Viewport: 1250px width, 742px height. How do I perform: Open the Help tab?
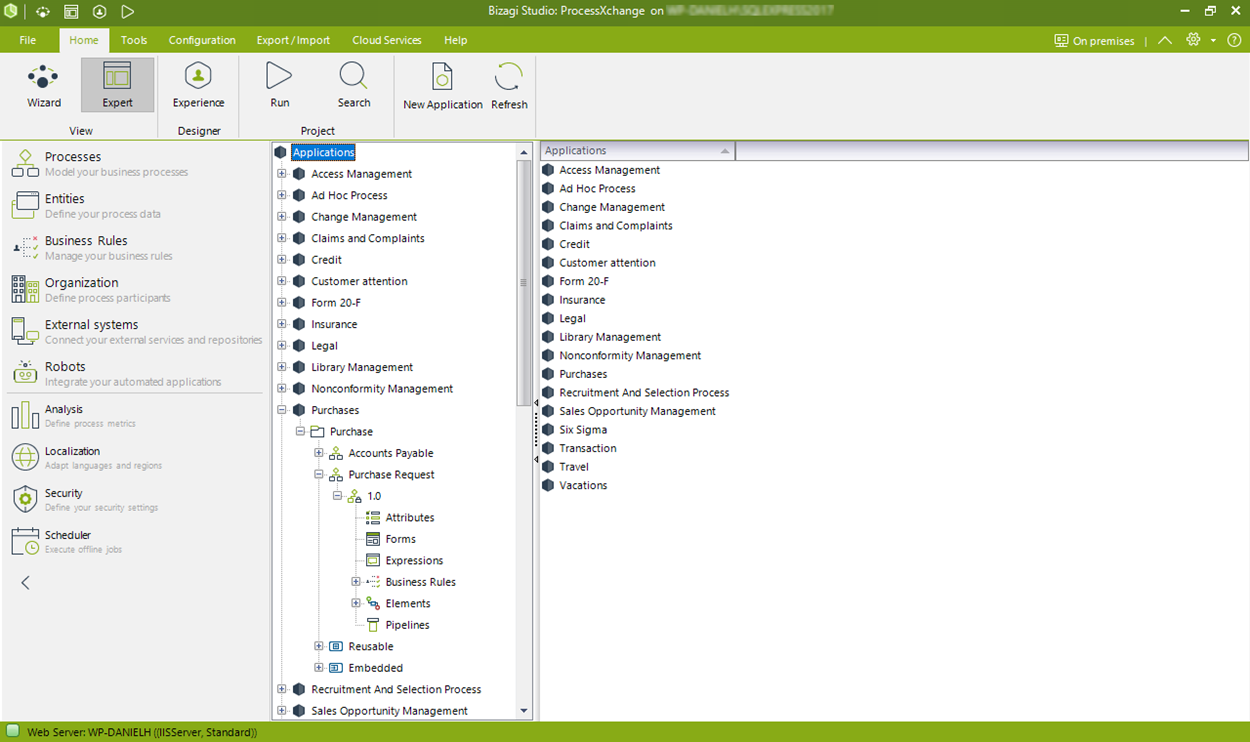point(456,40)
